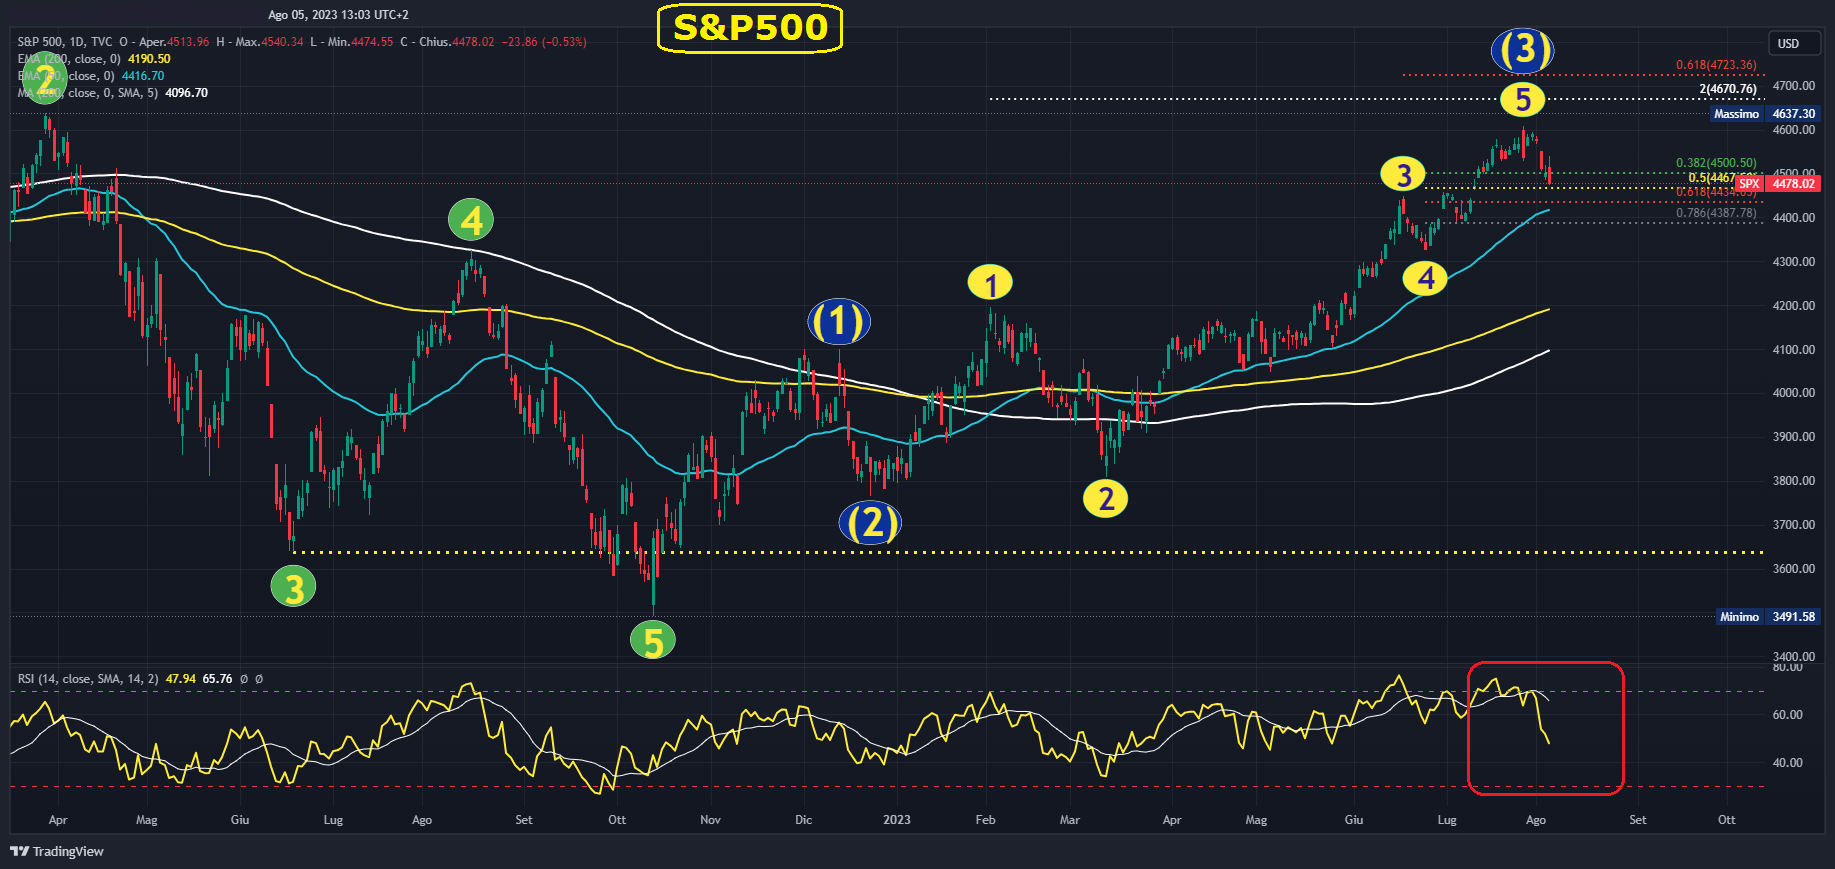Select the green wave 3 label

(x=294, y=587)
